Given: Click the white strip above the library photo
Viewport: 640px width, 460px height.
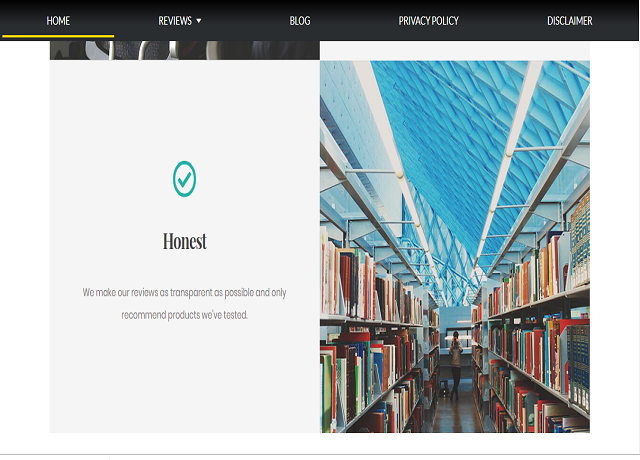Looking at the screenshot, I should tap(455, 50).
